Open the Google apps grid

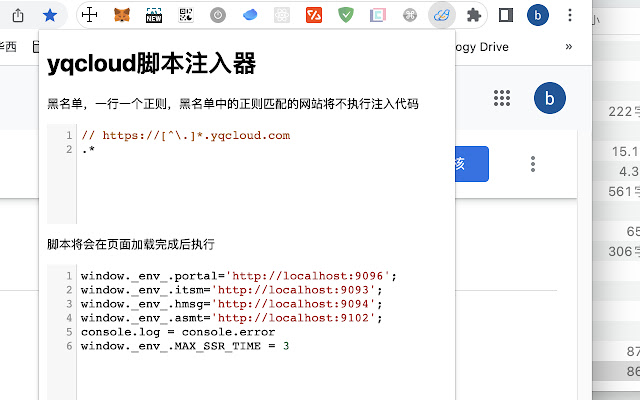[502, 98]
